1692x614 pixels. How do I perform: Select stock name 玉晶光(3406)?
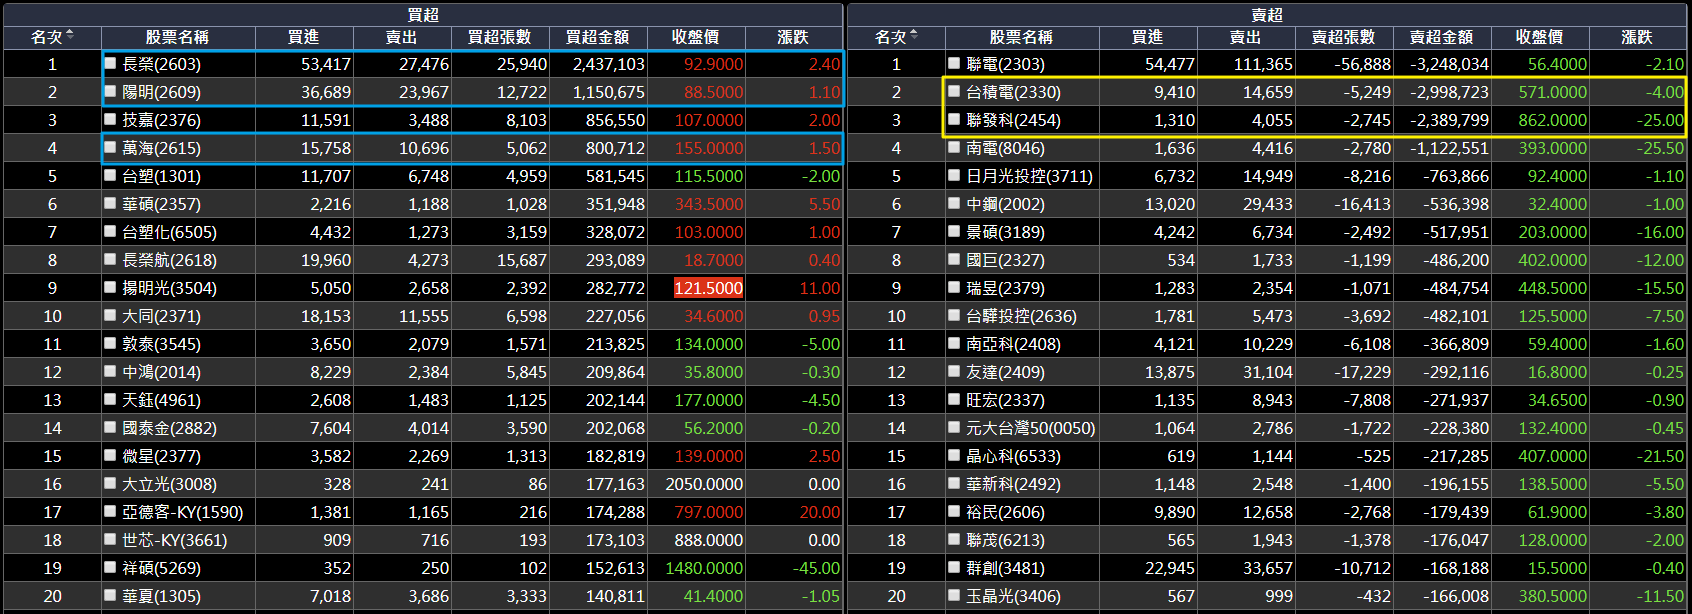(x=1013, y=596)
